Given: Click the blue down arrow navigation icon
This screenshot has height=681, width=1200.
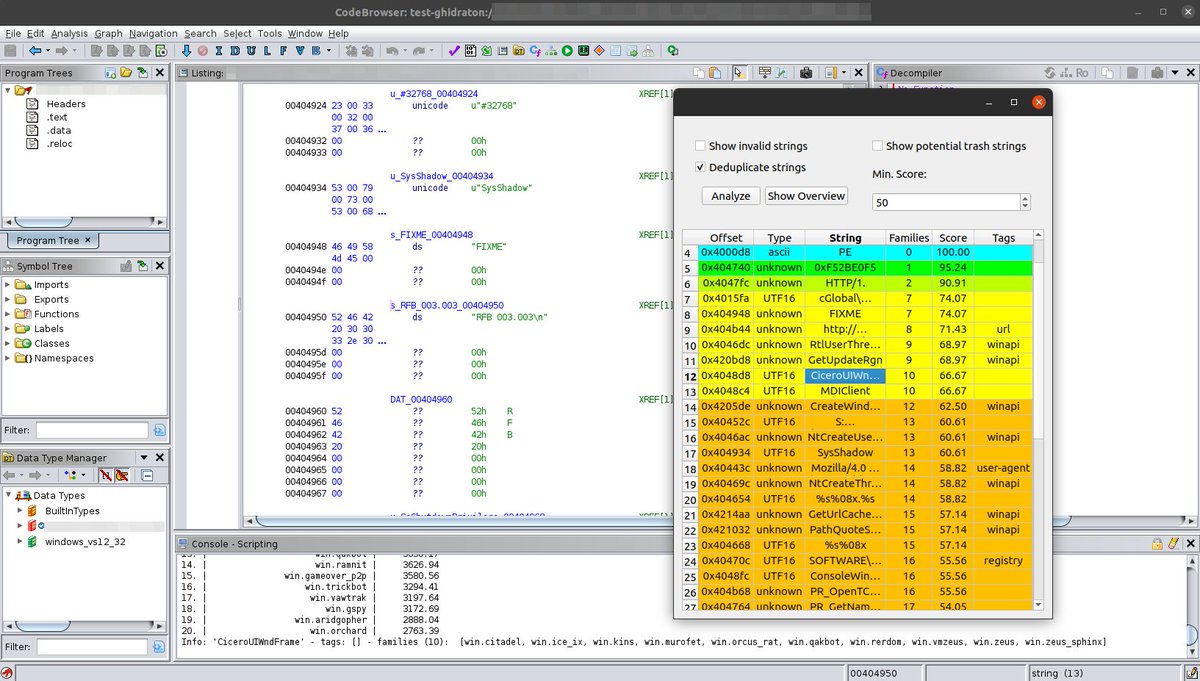Looking at the screenshot, I should 186,50.
